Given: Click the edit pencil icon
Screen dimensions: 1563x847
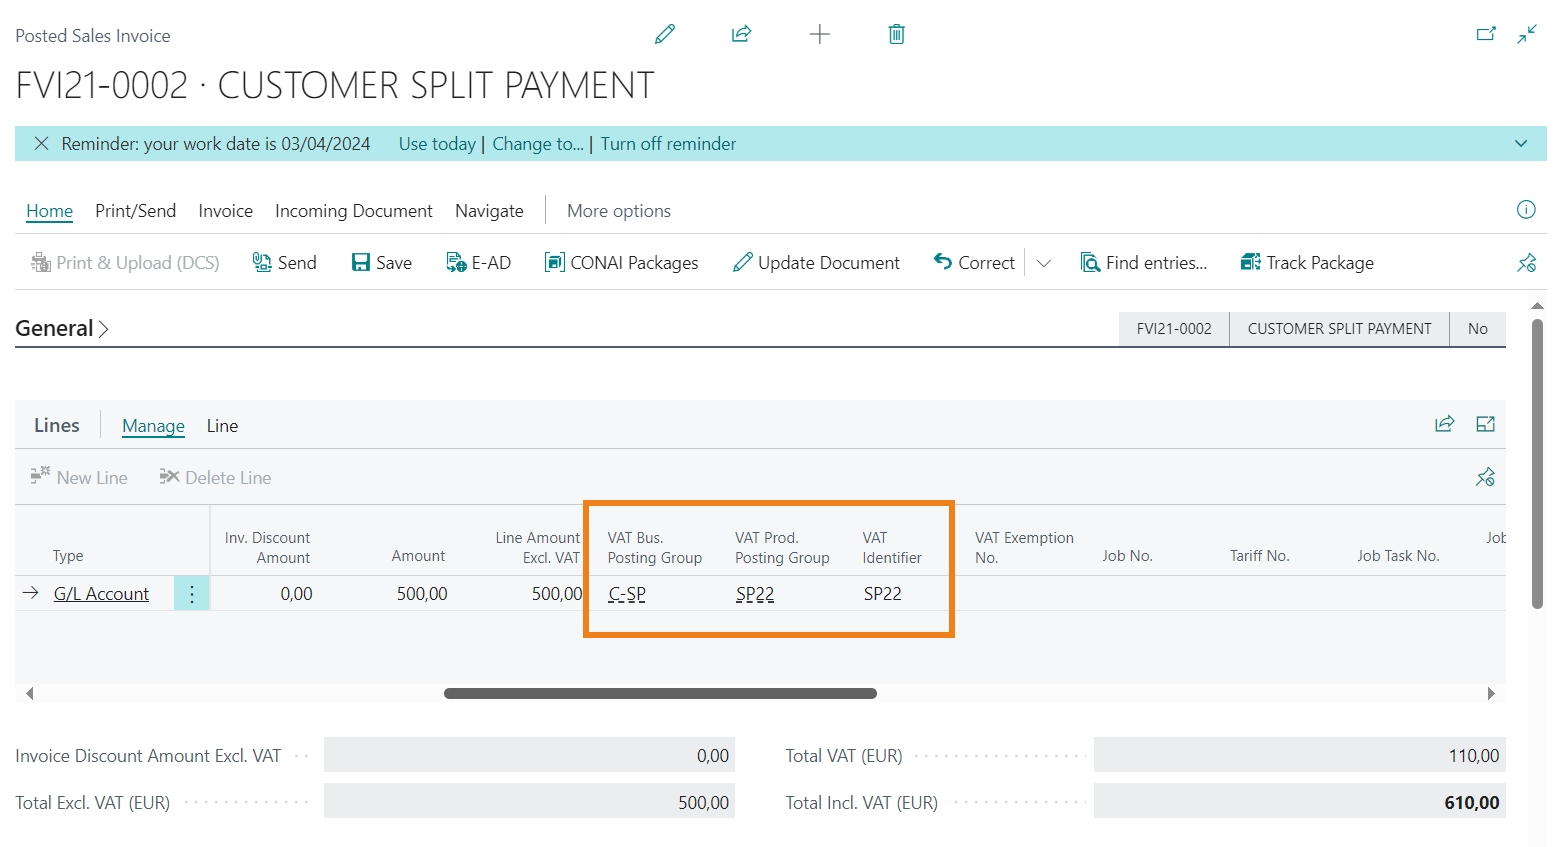Looking at the screenshot, I should [665, 35].
